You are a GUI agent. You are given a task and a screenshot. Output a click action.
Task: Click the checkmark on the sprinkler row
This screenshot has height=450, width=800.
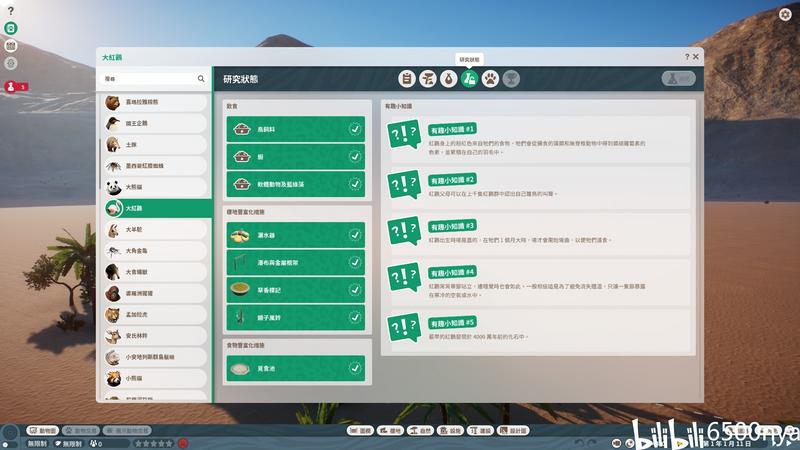(355, 235)
